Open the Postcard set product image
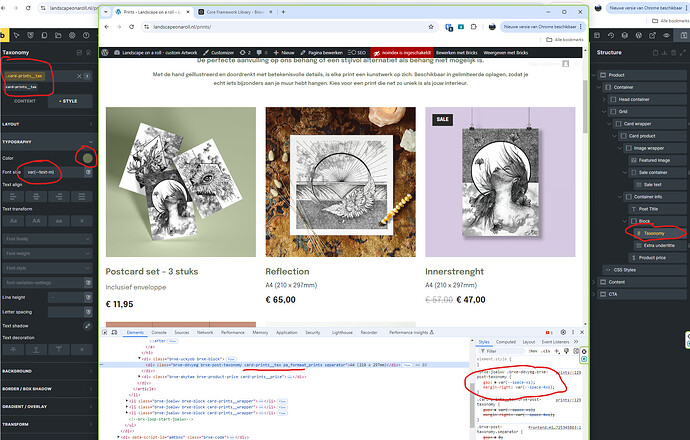Screen dimensions: 690x440 pyautogui.click(x=181, y=182)
